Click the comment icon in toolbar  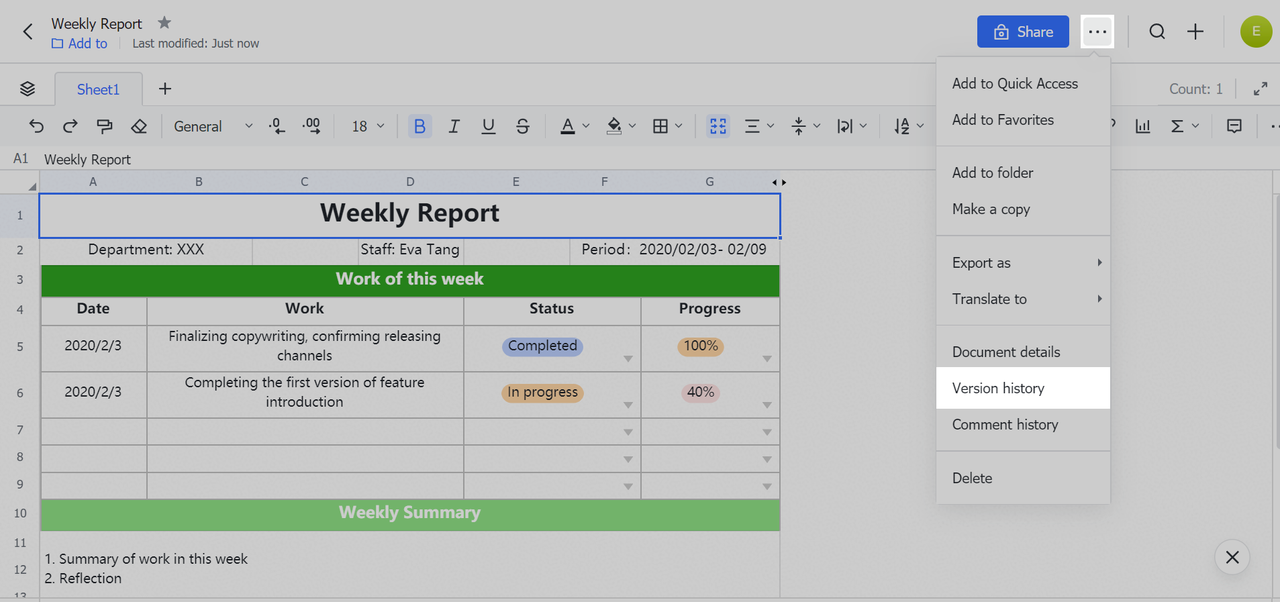pyautogui.click(x=1234, y=126)
